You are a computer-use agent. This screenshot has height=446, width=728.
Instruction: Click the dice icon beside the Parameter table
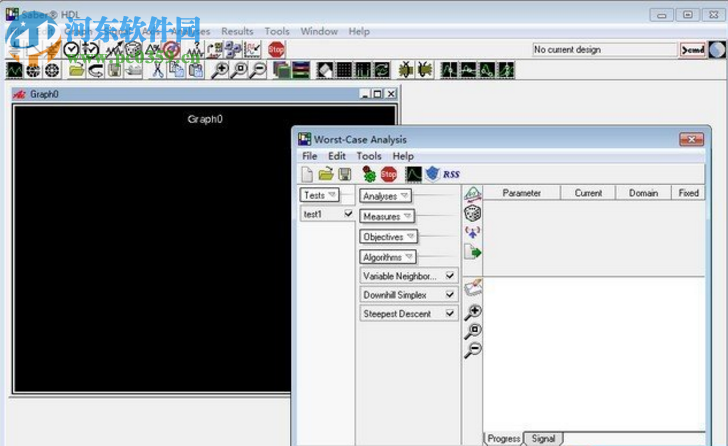coord(473,213)
